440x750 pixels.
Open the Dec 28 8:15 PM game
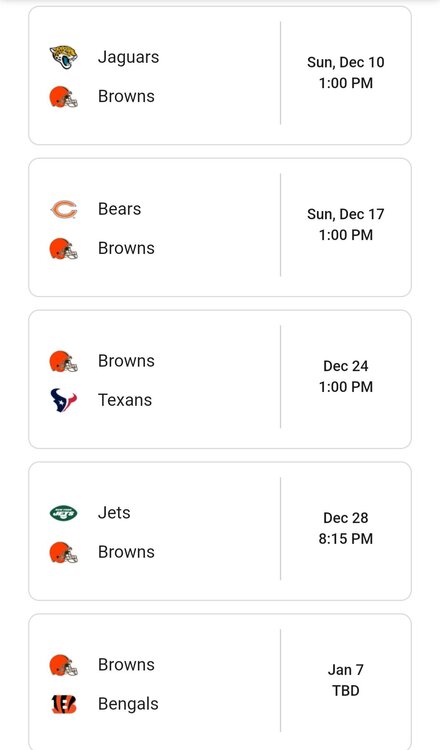[220, 531]
